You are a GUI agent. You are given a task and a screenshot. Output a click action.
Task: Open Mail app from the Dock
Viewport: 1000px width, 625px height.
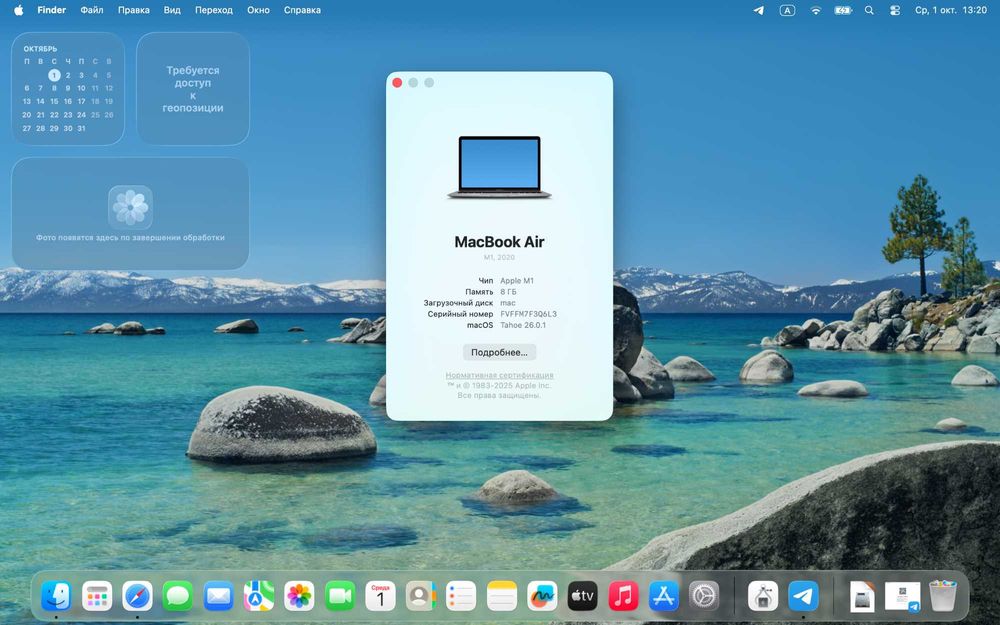[x=218, y=596]
